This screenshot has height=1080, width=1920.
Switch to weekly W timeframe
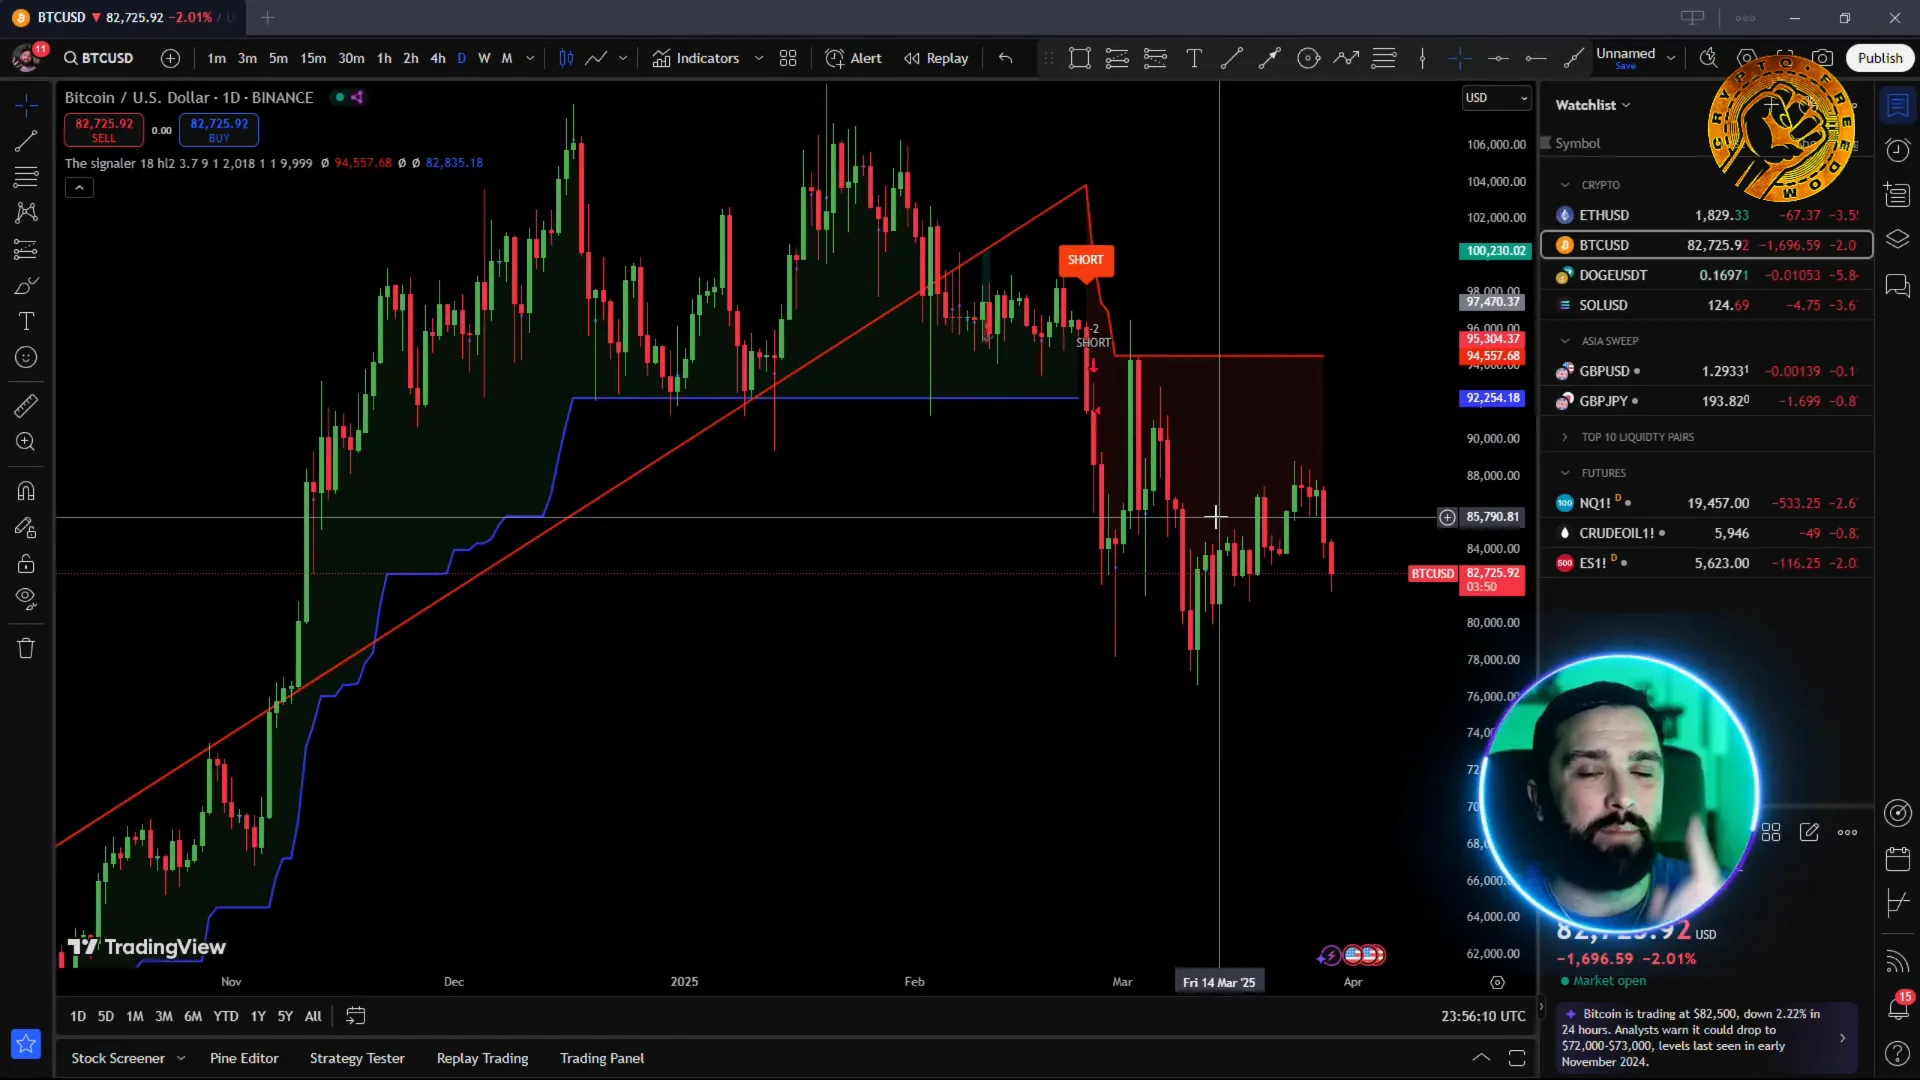(484, 58)
